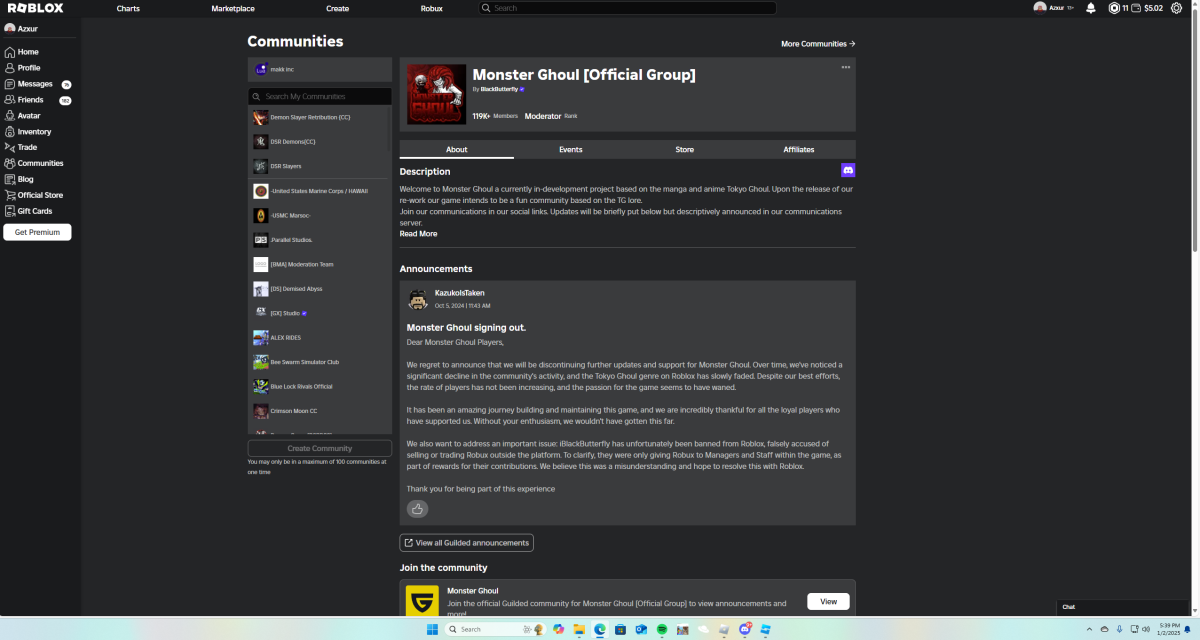The width and height of the screenshot is (1200, 640).
Task: Select the [BMA] Moderation Team community
Action: [x=320, y=264]
